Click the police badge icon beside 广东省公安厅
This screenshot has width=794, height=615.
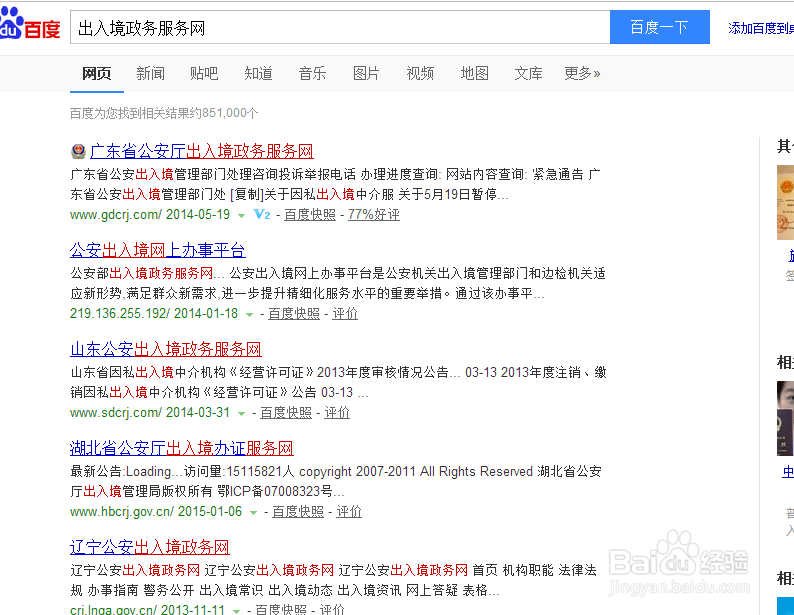coord(78,151)
